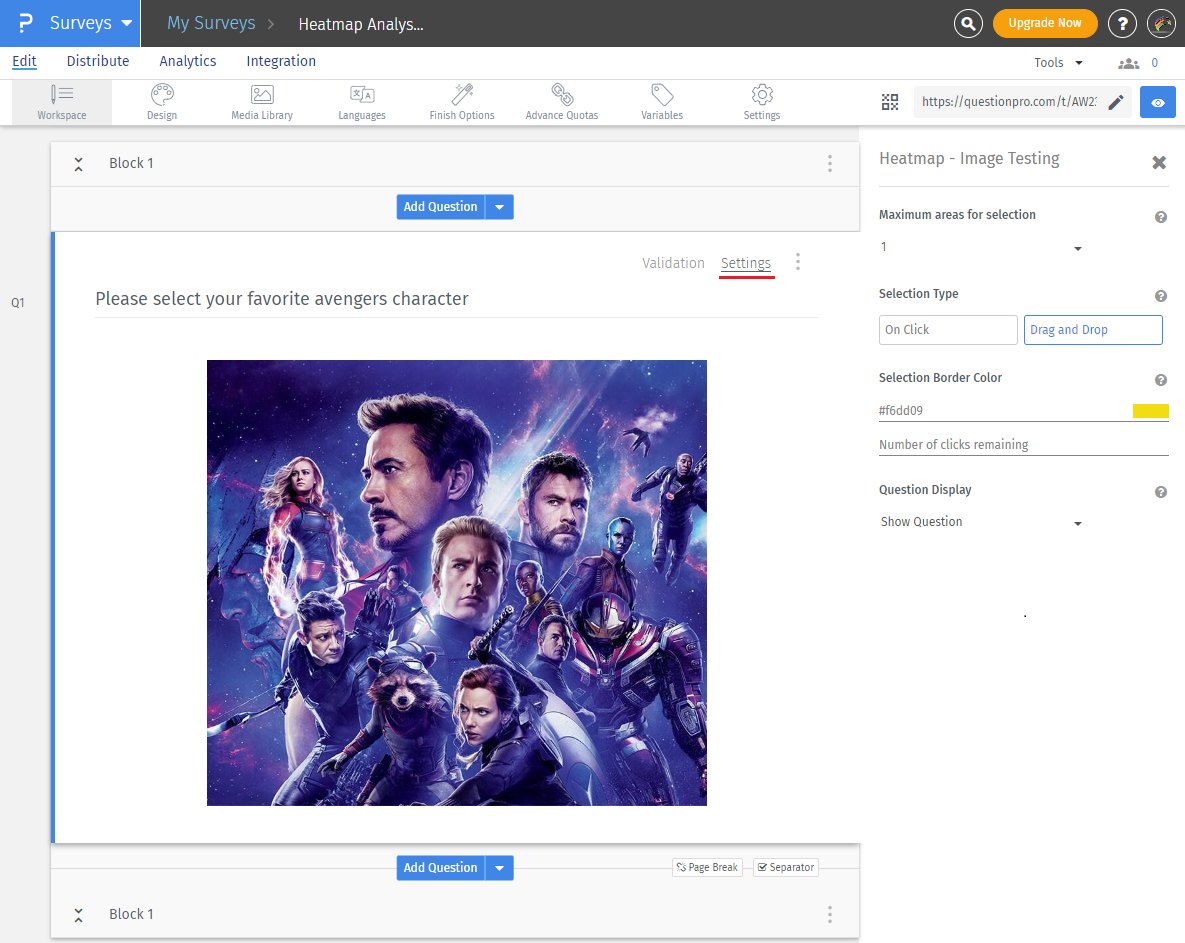Show the survey QR code
Image resolution: width=1185 pixels, height=943 pixels.
point(890,101)
